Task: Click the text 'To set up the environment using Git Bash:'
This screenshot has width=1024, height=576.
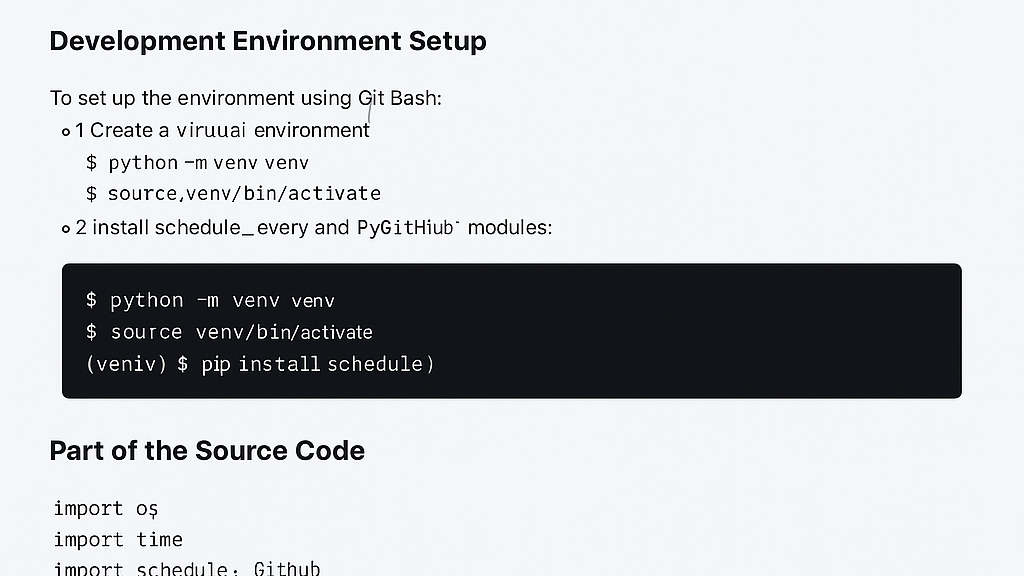Action: (246, 98)
